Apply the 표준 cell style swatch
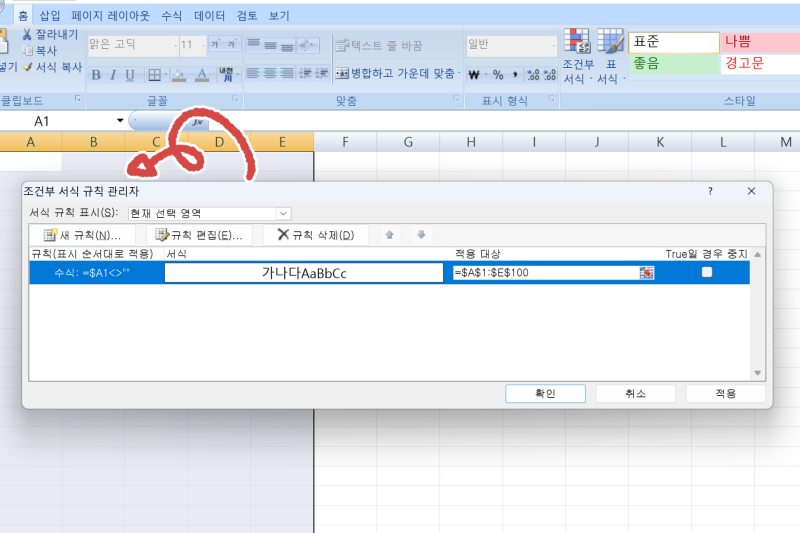The height and width of the screenshot is (533, 800). (x=674, y=42)
